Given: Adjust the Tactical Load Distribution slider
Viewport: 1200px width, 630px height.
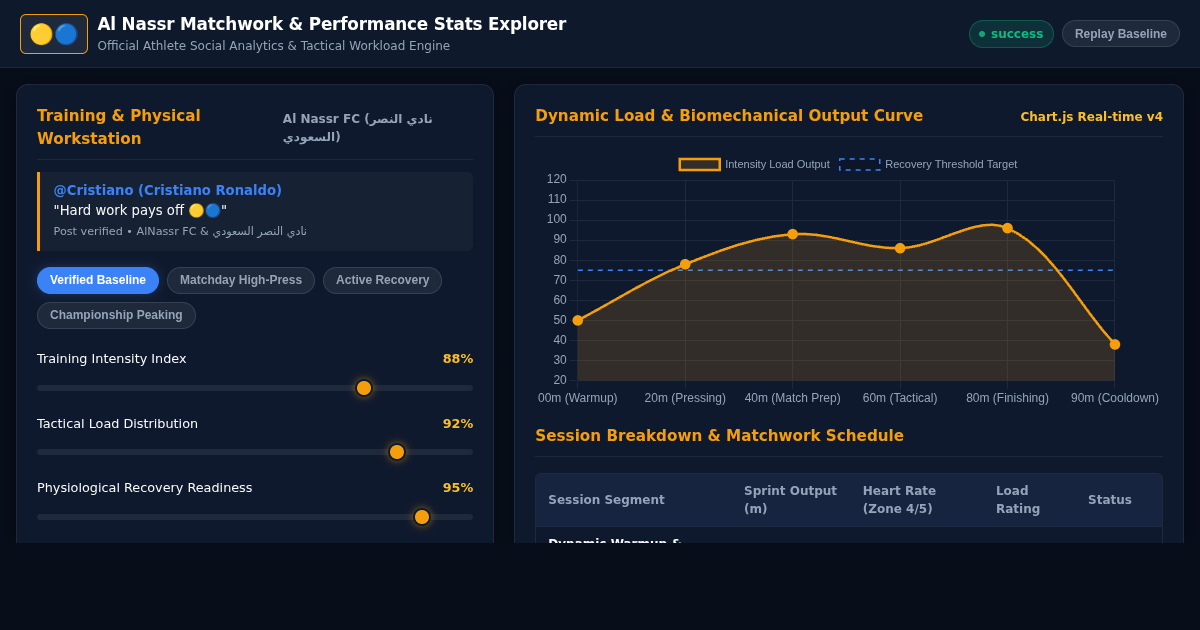Looking at the screenshot, I should point(255,452).
